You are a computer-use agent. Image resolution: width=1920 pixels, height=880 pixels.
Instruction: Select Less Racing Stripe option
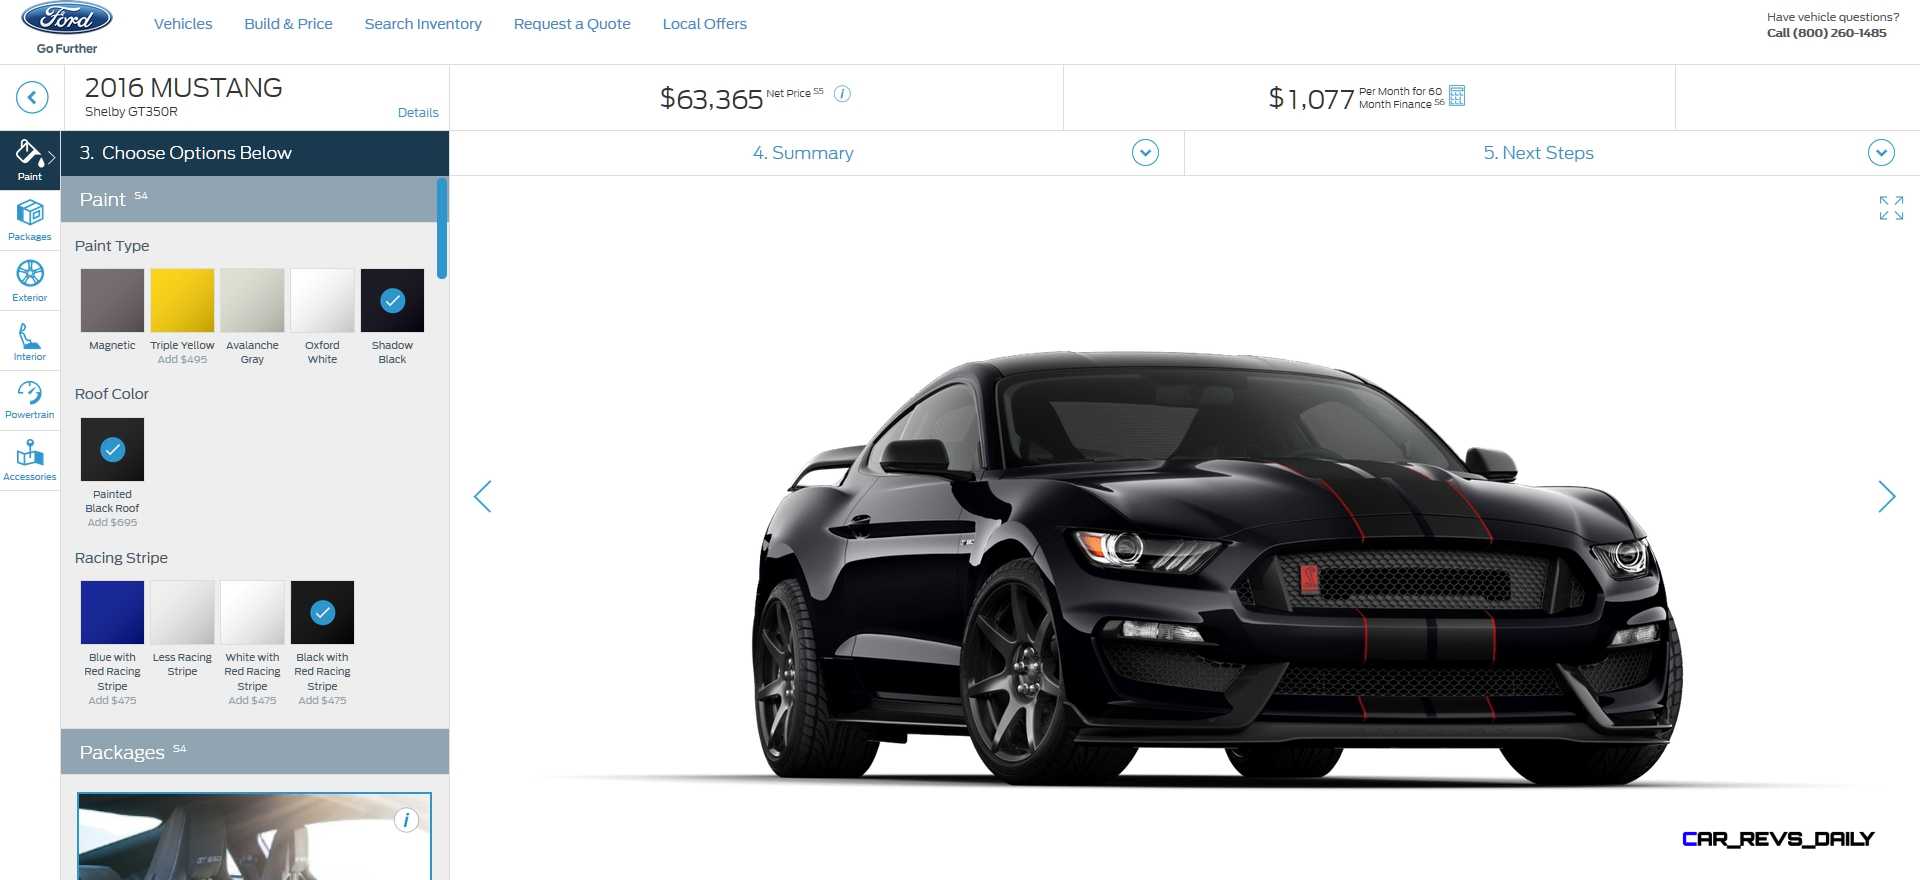182,612
